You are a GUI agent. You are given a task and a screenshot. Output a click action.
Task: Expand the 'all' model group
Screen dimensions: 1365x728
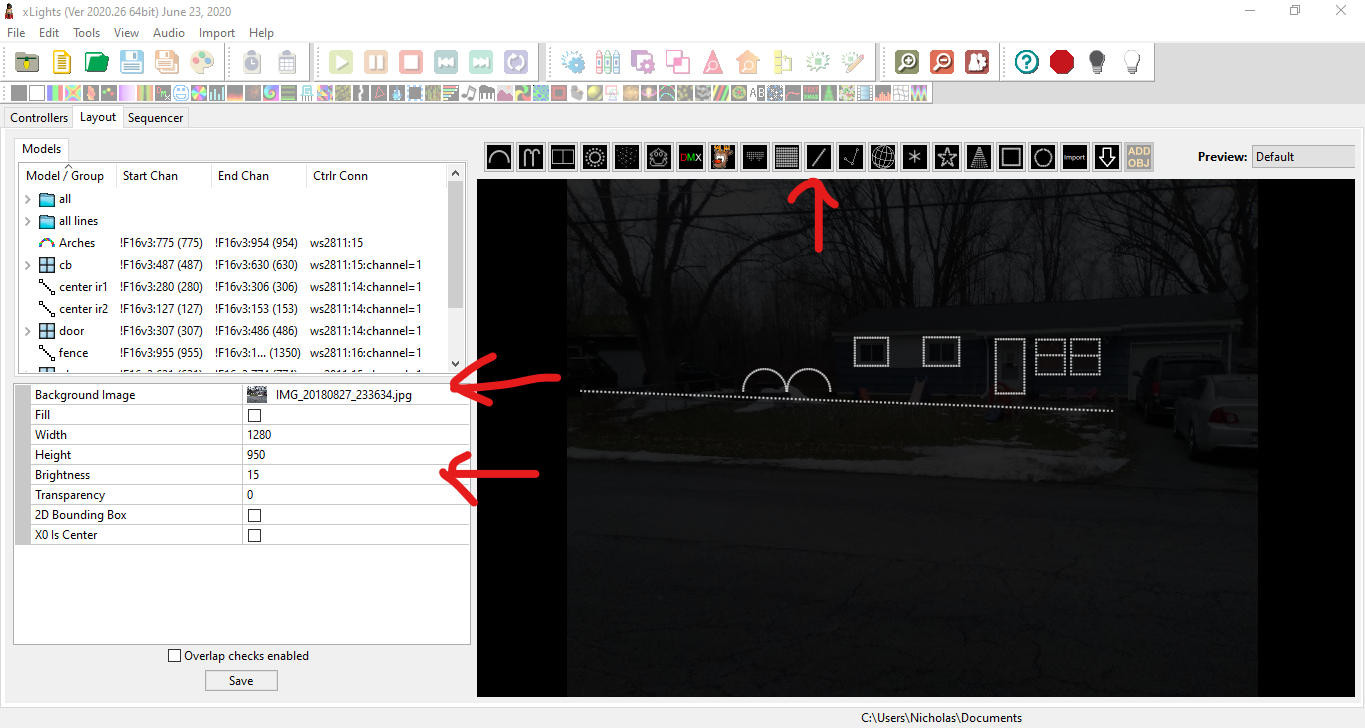pos(27,198)
